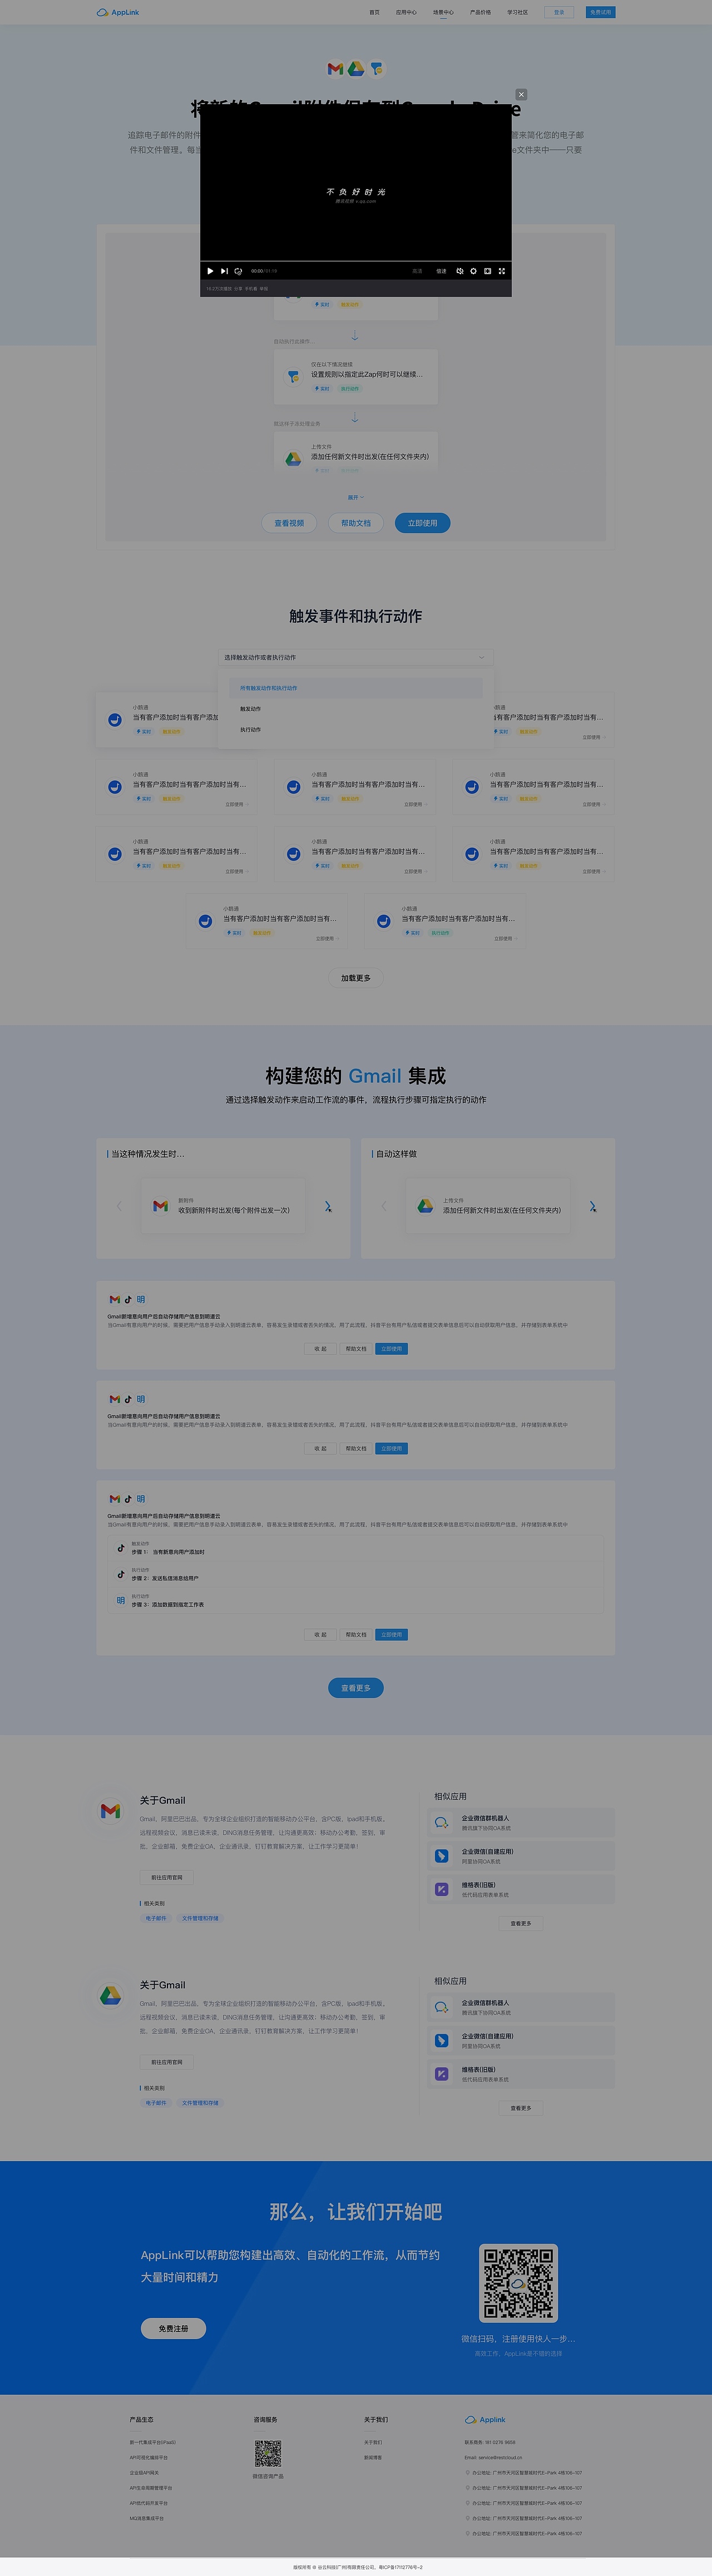Play the video in the popup player
This screenshot has width=712, height=2576.
click(x=210, y=271)
